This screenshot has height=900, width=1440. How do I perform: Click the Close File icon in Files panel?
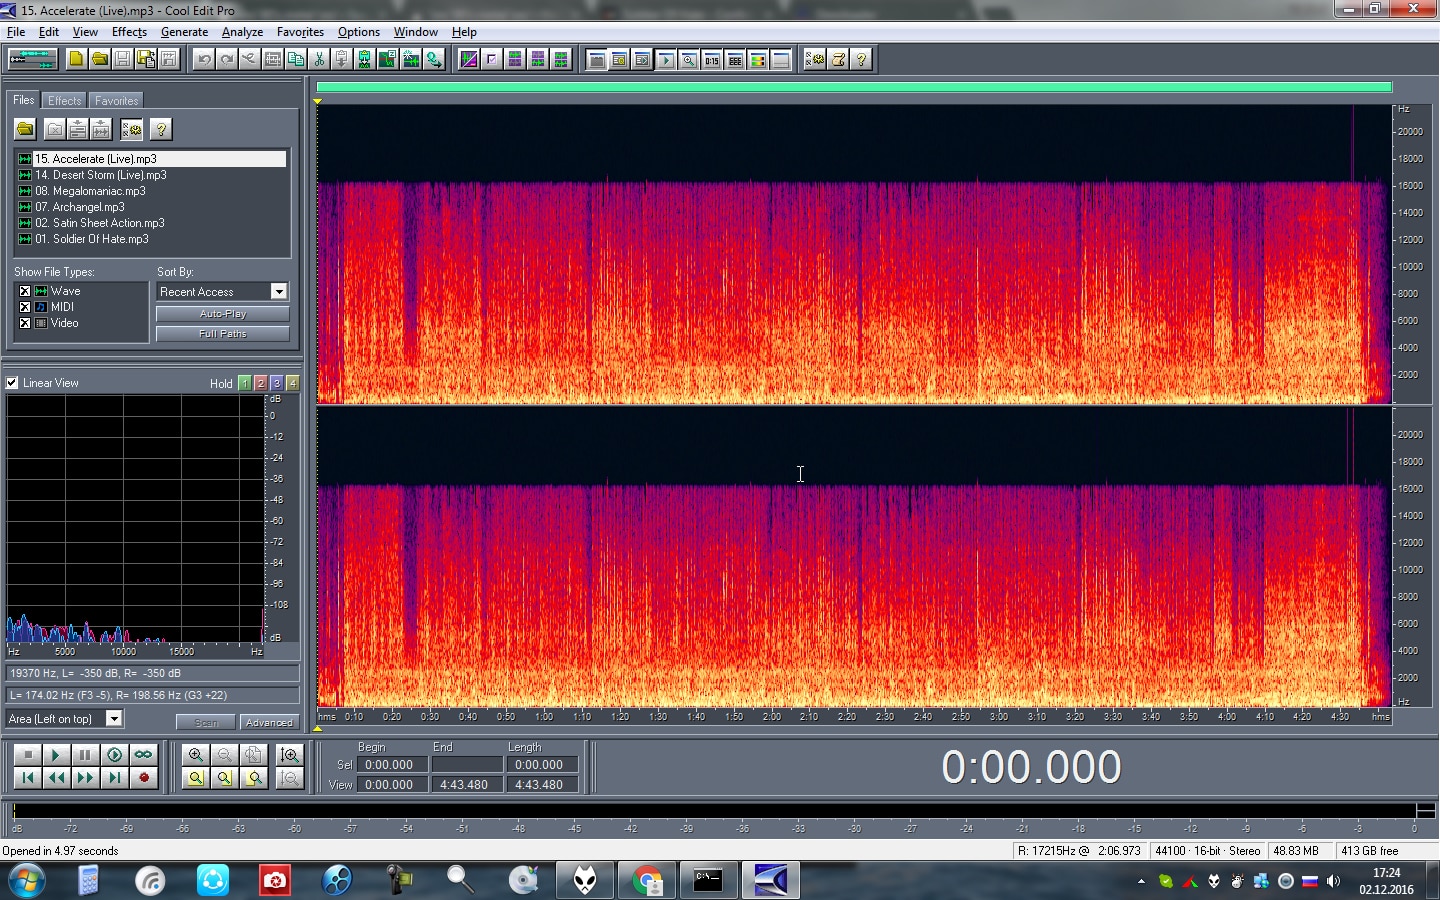(55, 129)
